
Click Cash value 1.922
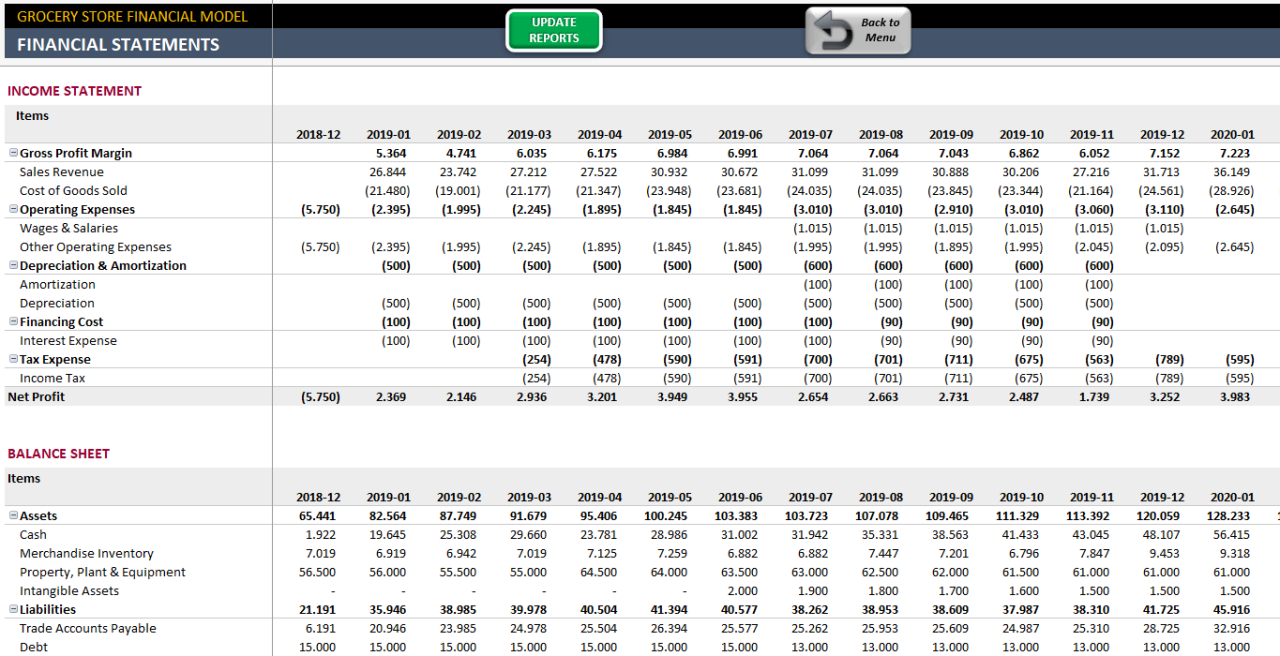pos(321,534)
